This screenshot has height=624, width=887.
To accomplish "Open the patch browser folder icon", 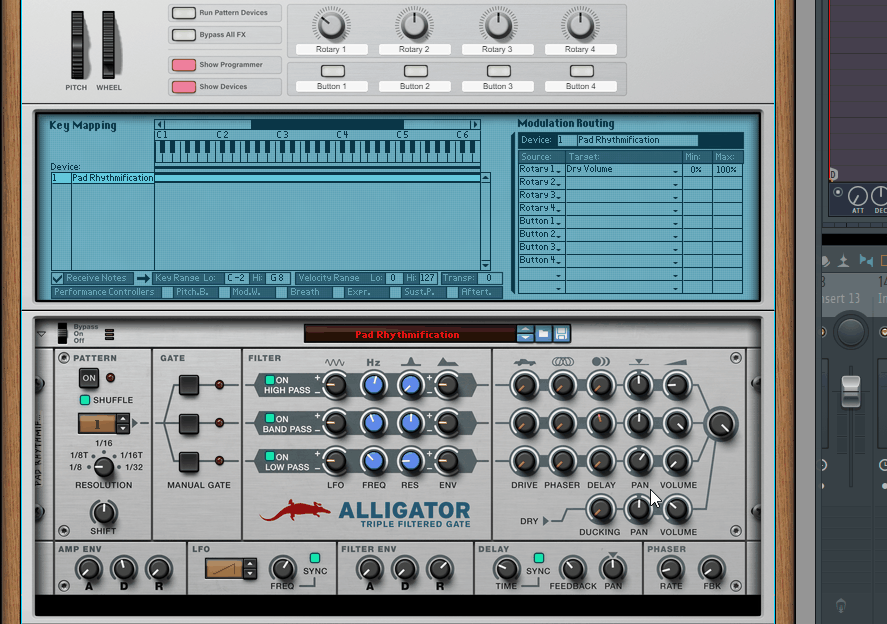I will [x=543, y=334].
